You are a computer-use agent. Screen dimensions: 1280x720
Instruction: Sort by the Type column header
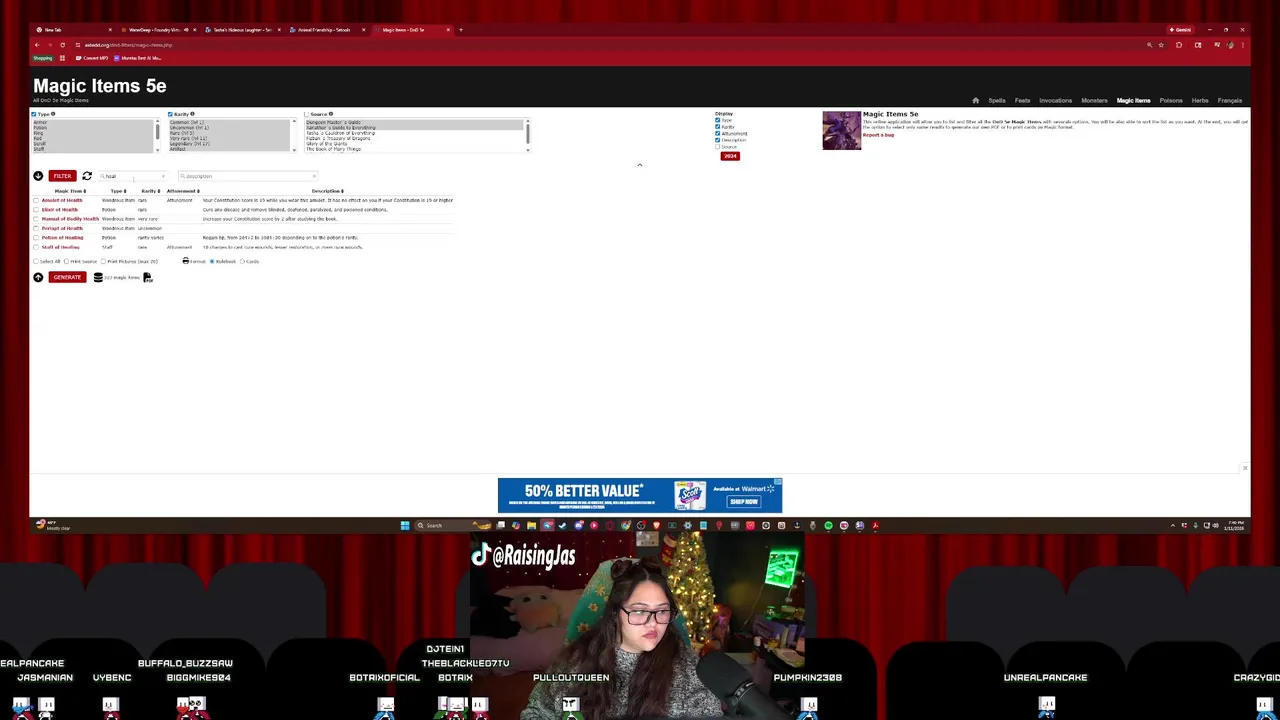tap(118, 191)
